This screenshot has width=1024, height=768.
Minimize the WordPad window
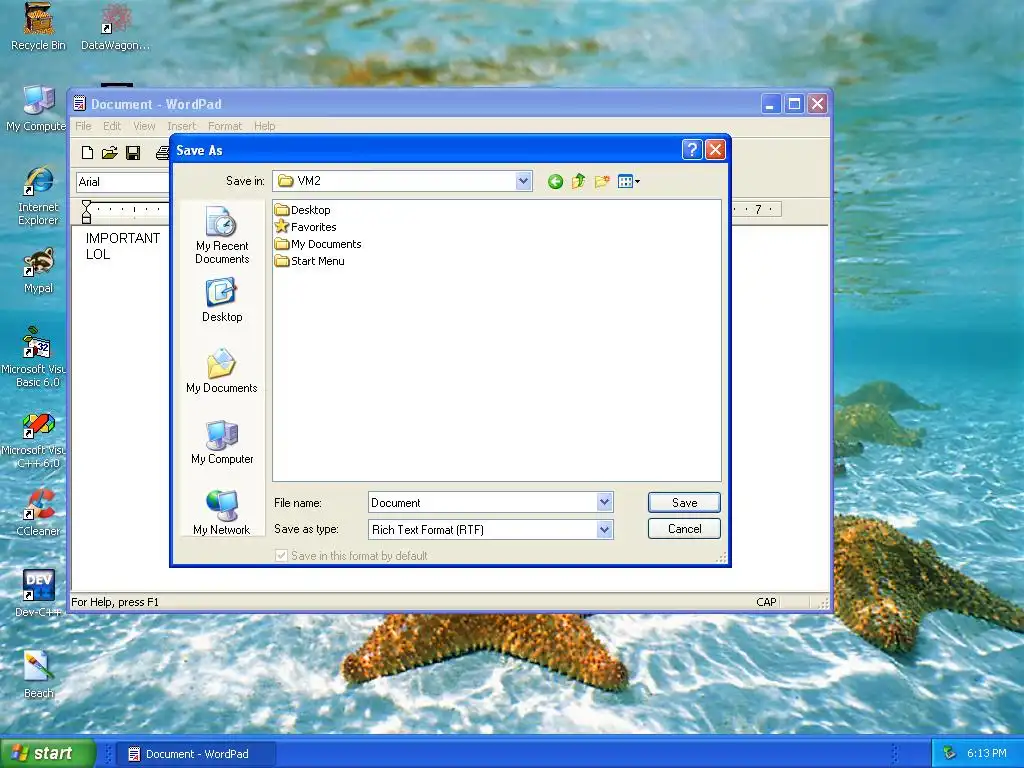(771, 104)
